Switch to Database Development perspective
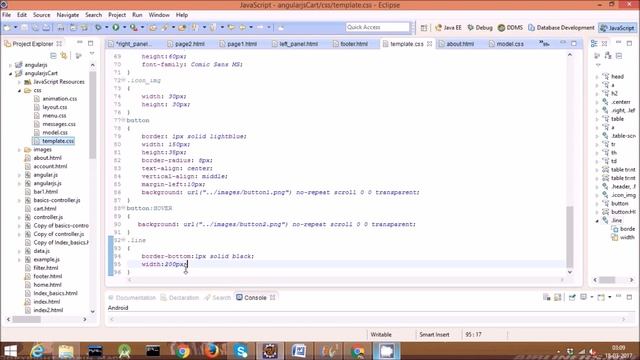This screenshot has width=640, height=360. point(561,28)
